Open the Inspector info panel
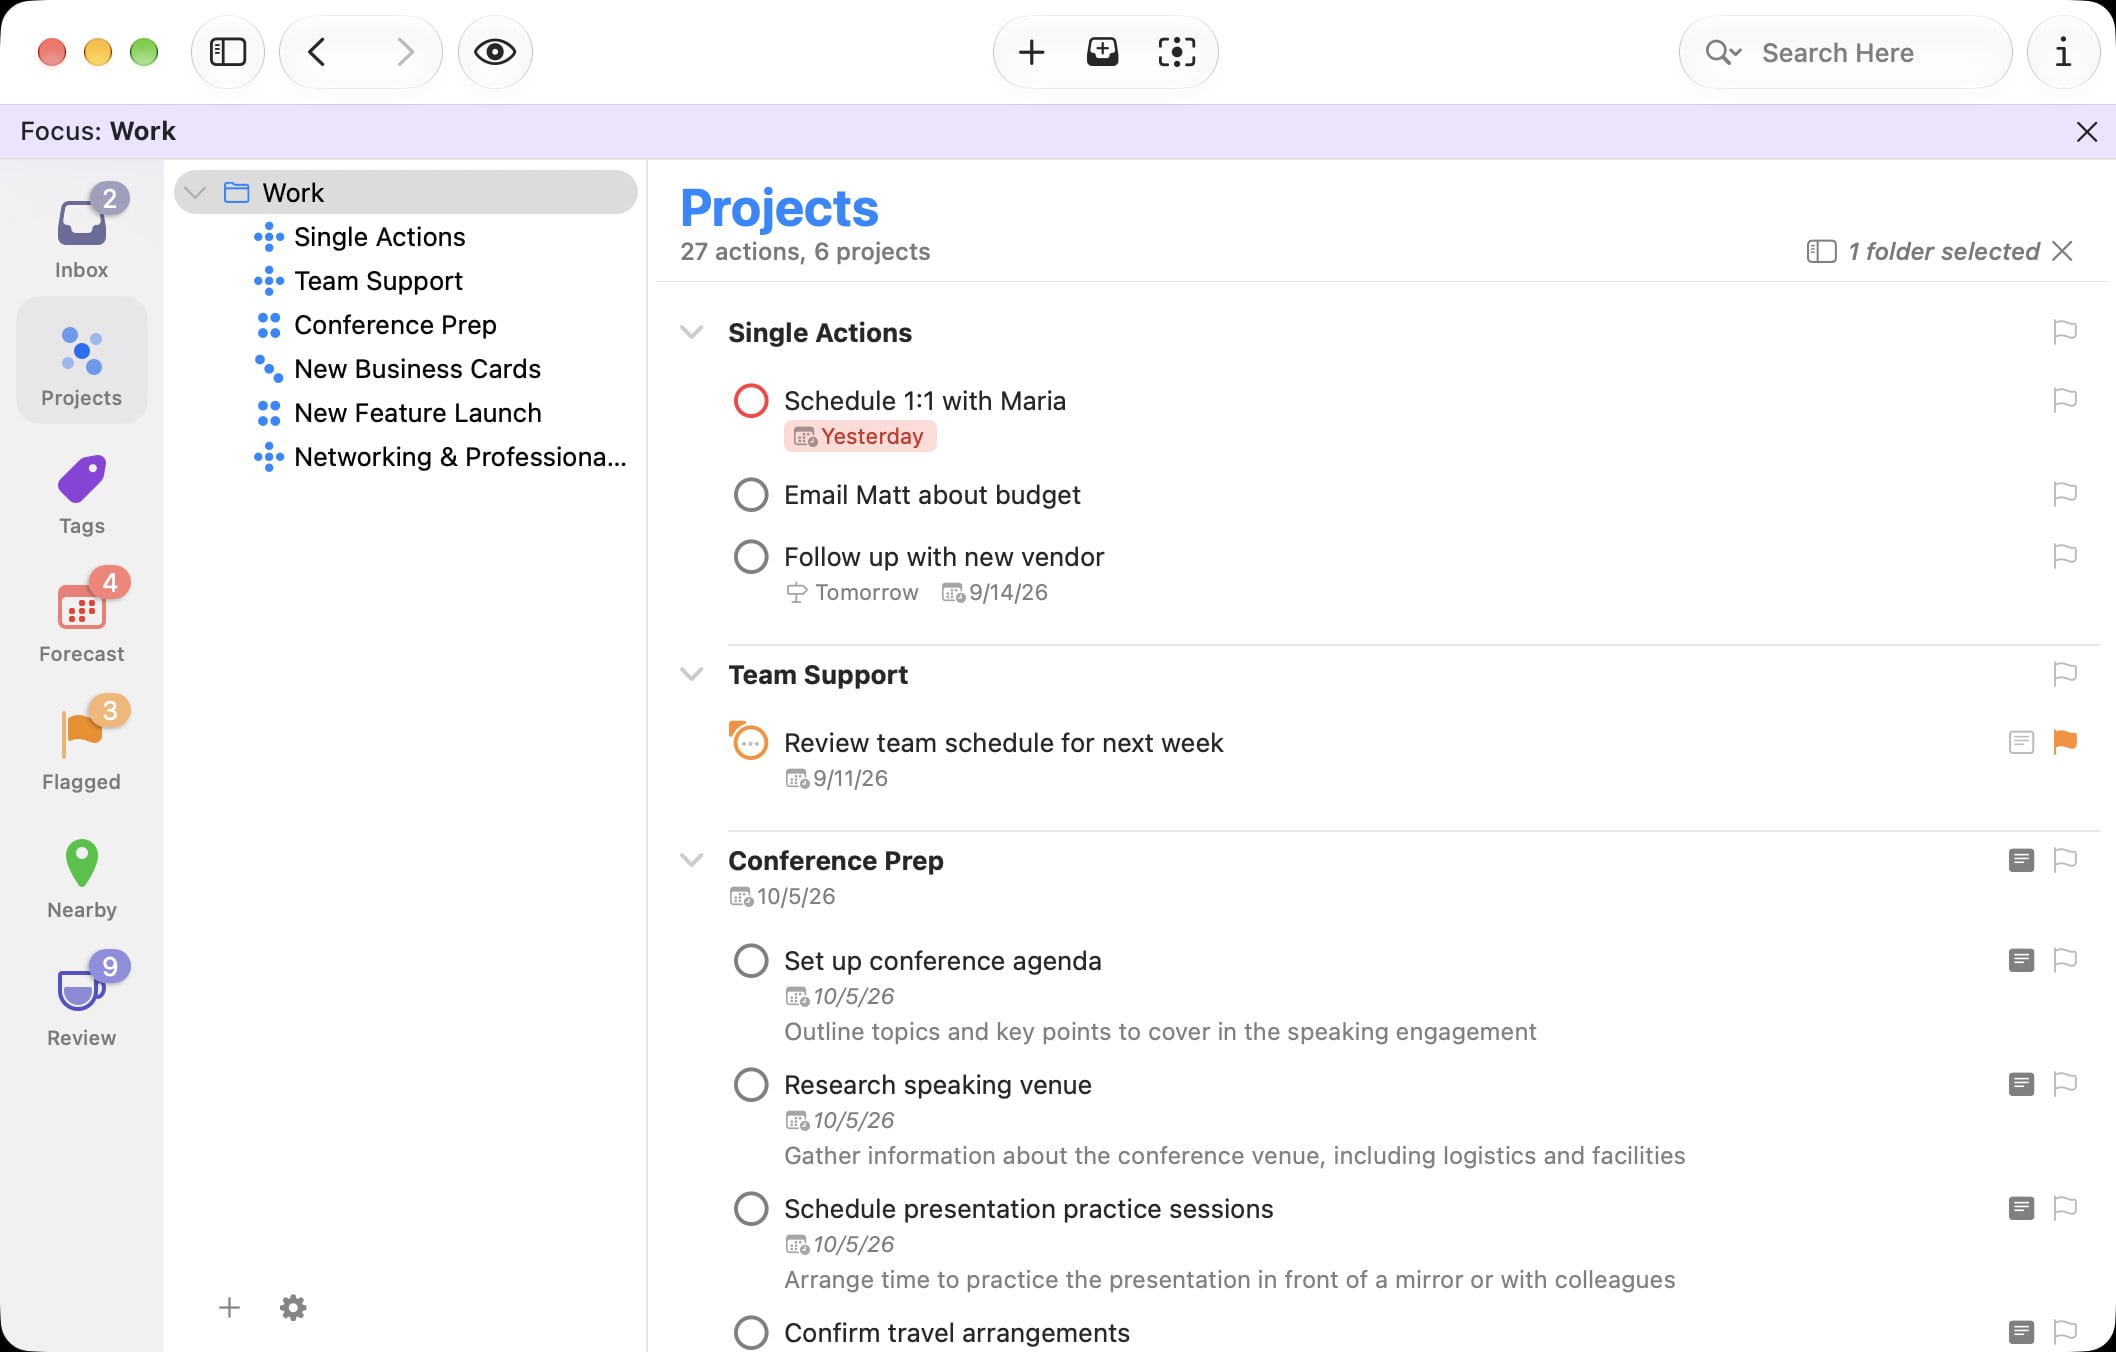The height and width of the screenshot is (1352, 2116). point(2063,52)
